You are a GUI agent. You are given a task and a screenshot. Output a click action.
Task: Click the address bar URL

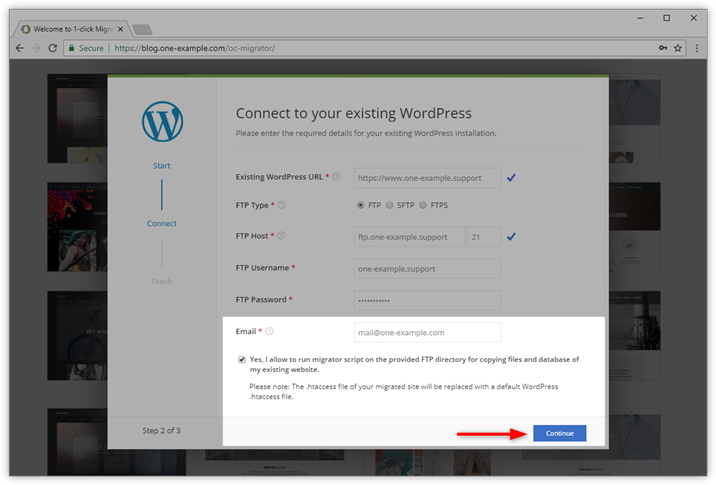pyautogui.click(x=195, y=48)
